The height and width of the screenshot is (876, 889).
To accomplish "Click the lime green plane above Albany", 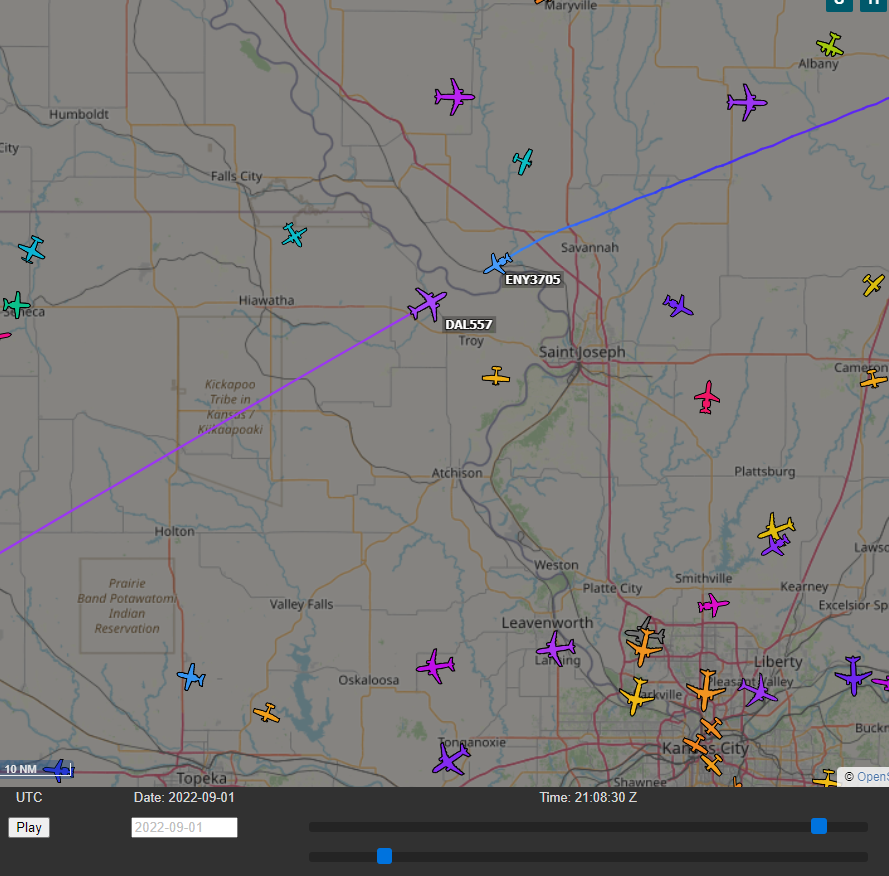I will [829, 45].
